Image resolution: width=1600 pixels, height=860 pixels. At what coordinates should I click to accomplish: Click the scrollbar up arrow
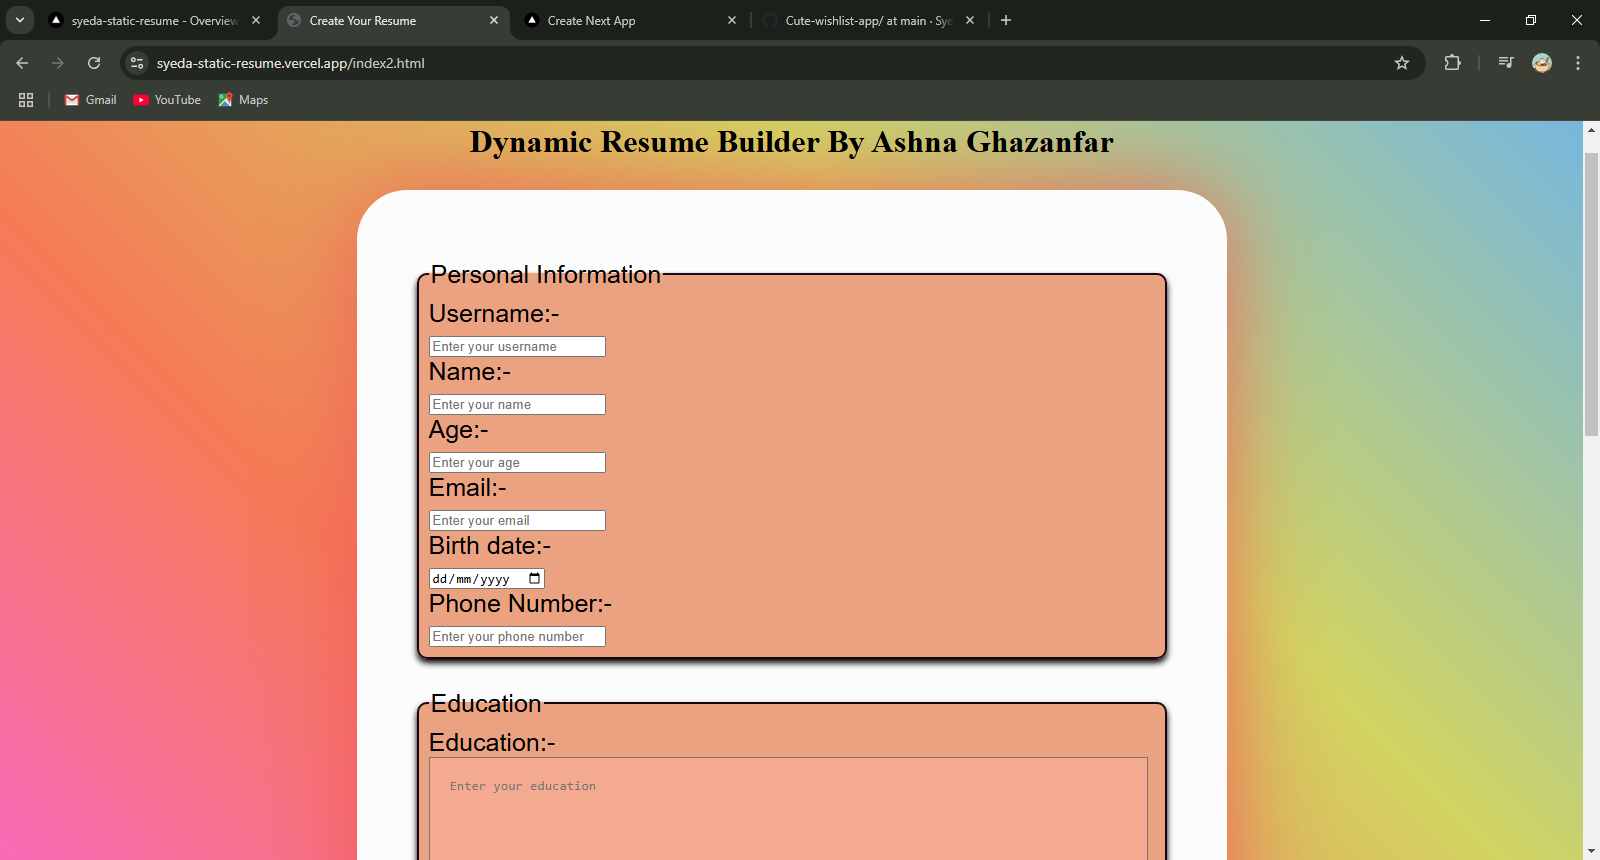point(1591,130)
